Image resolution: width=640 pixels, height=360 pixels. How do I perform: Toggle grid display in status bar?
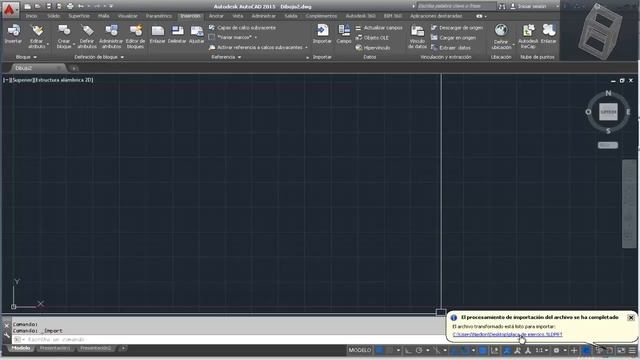[379, 350]
